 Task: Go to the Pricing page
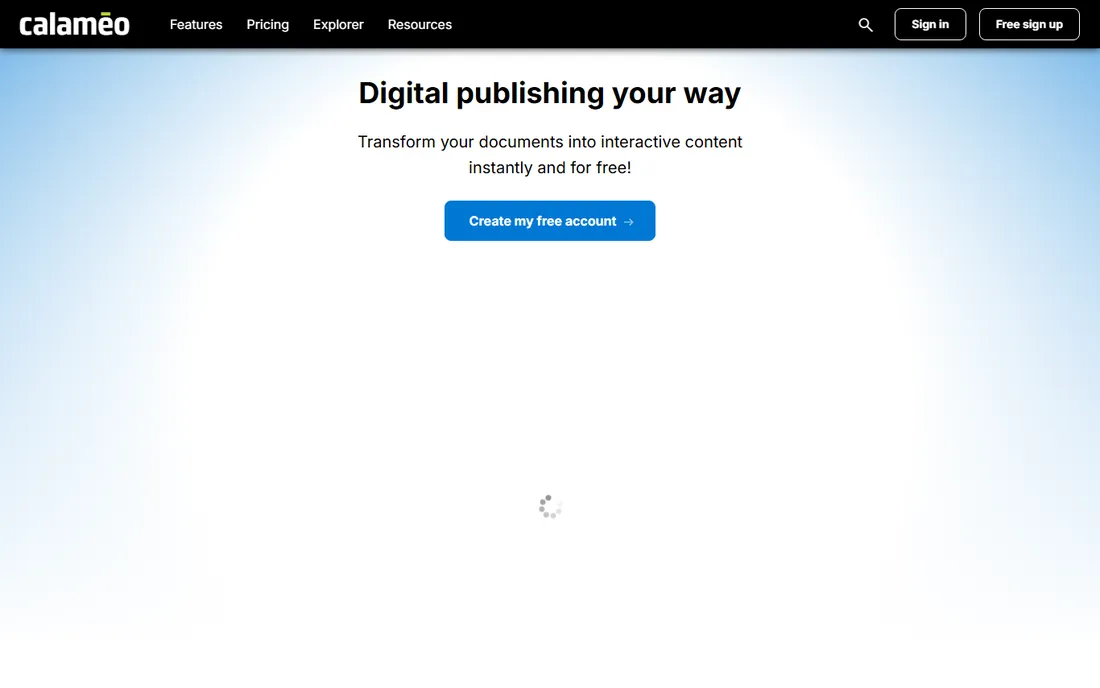click(267, 25)
